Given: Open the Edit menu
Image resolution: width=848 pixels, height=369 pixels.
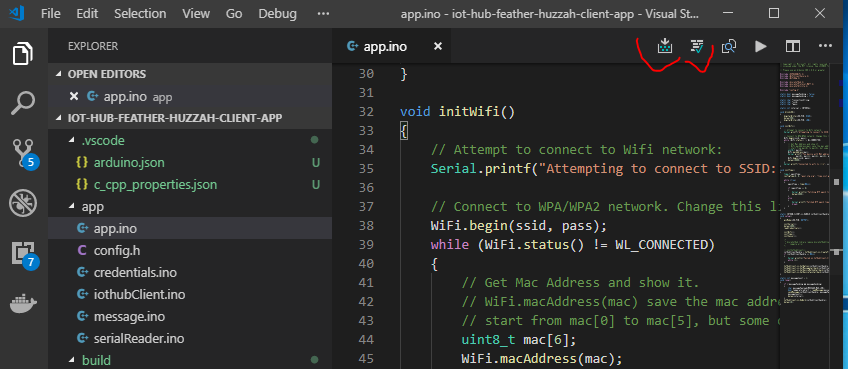Looking at the screenshot, I should [x=87, y=14].
